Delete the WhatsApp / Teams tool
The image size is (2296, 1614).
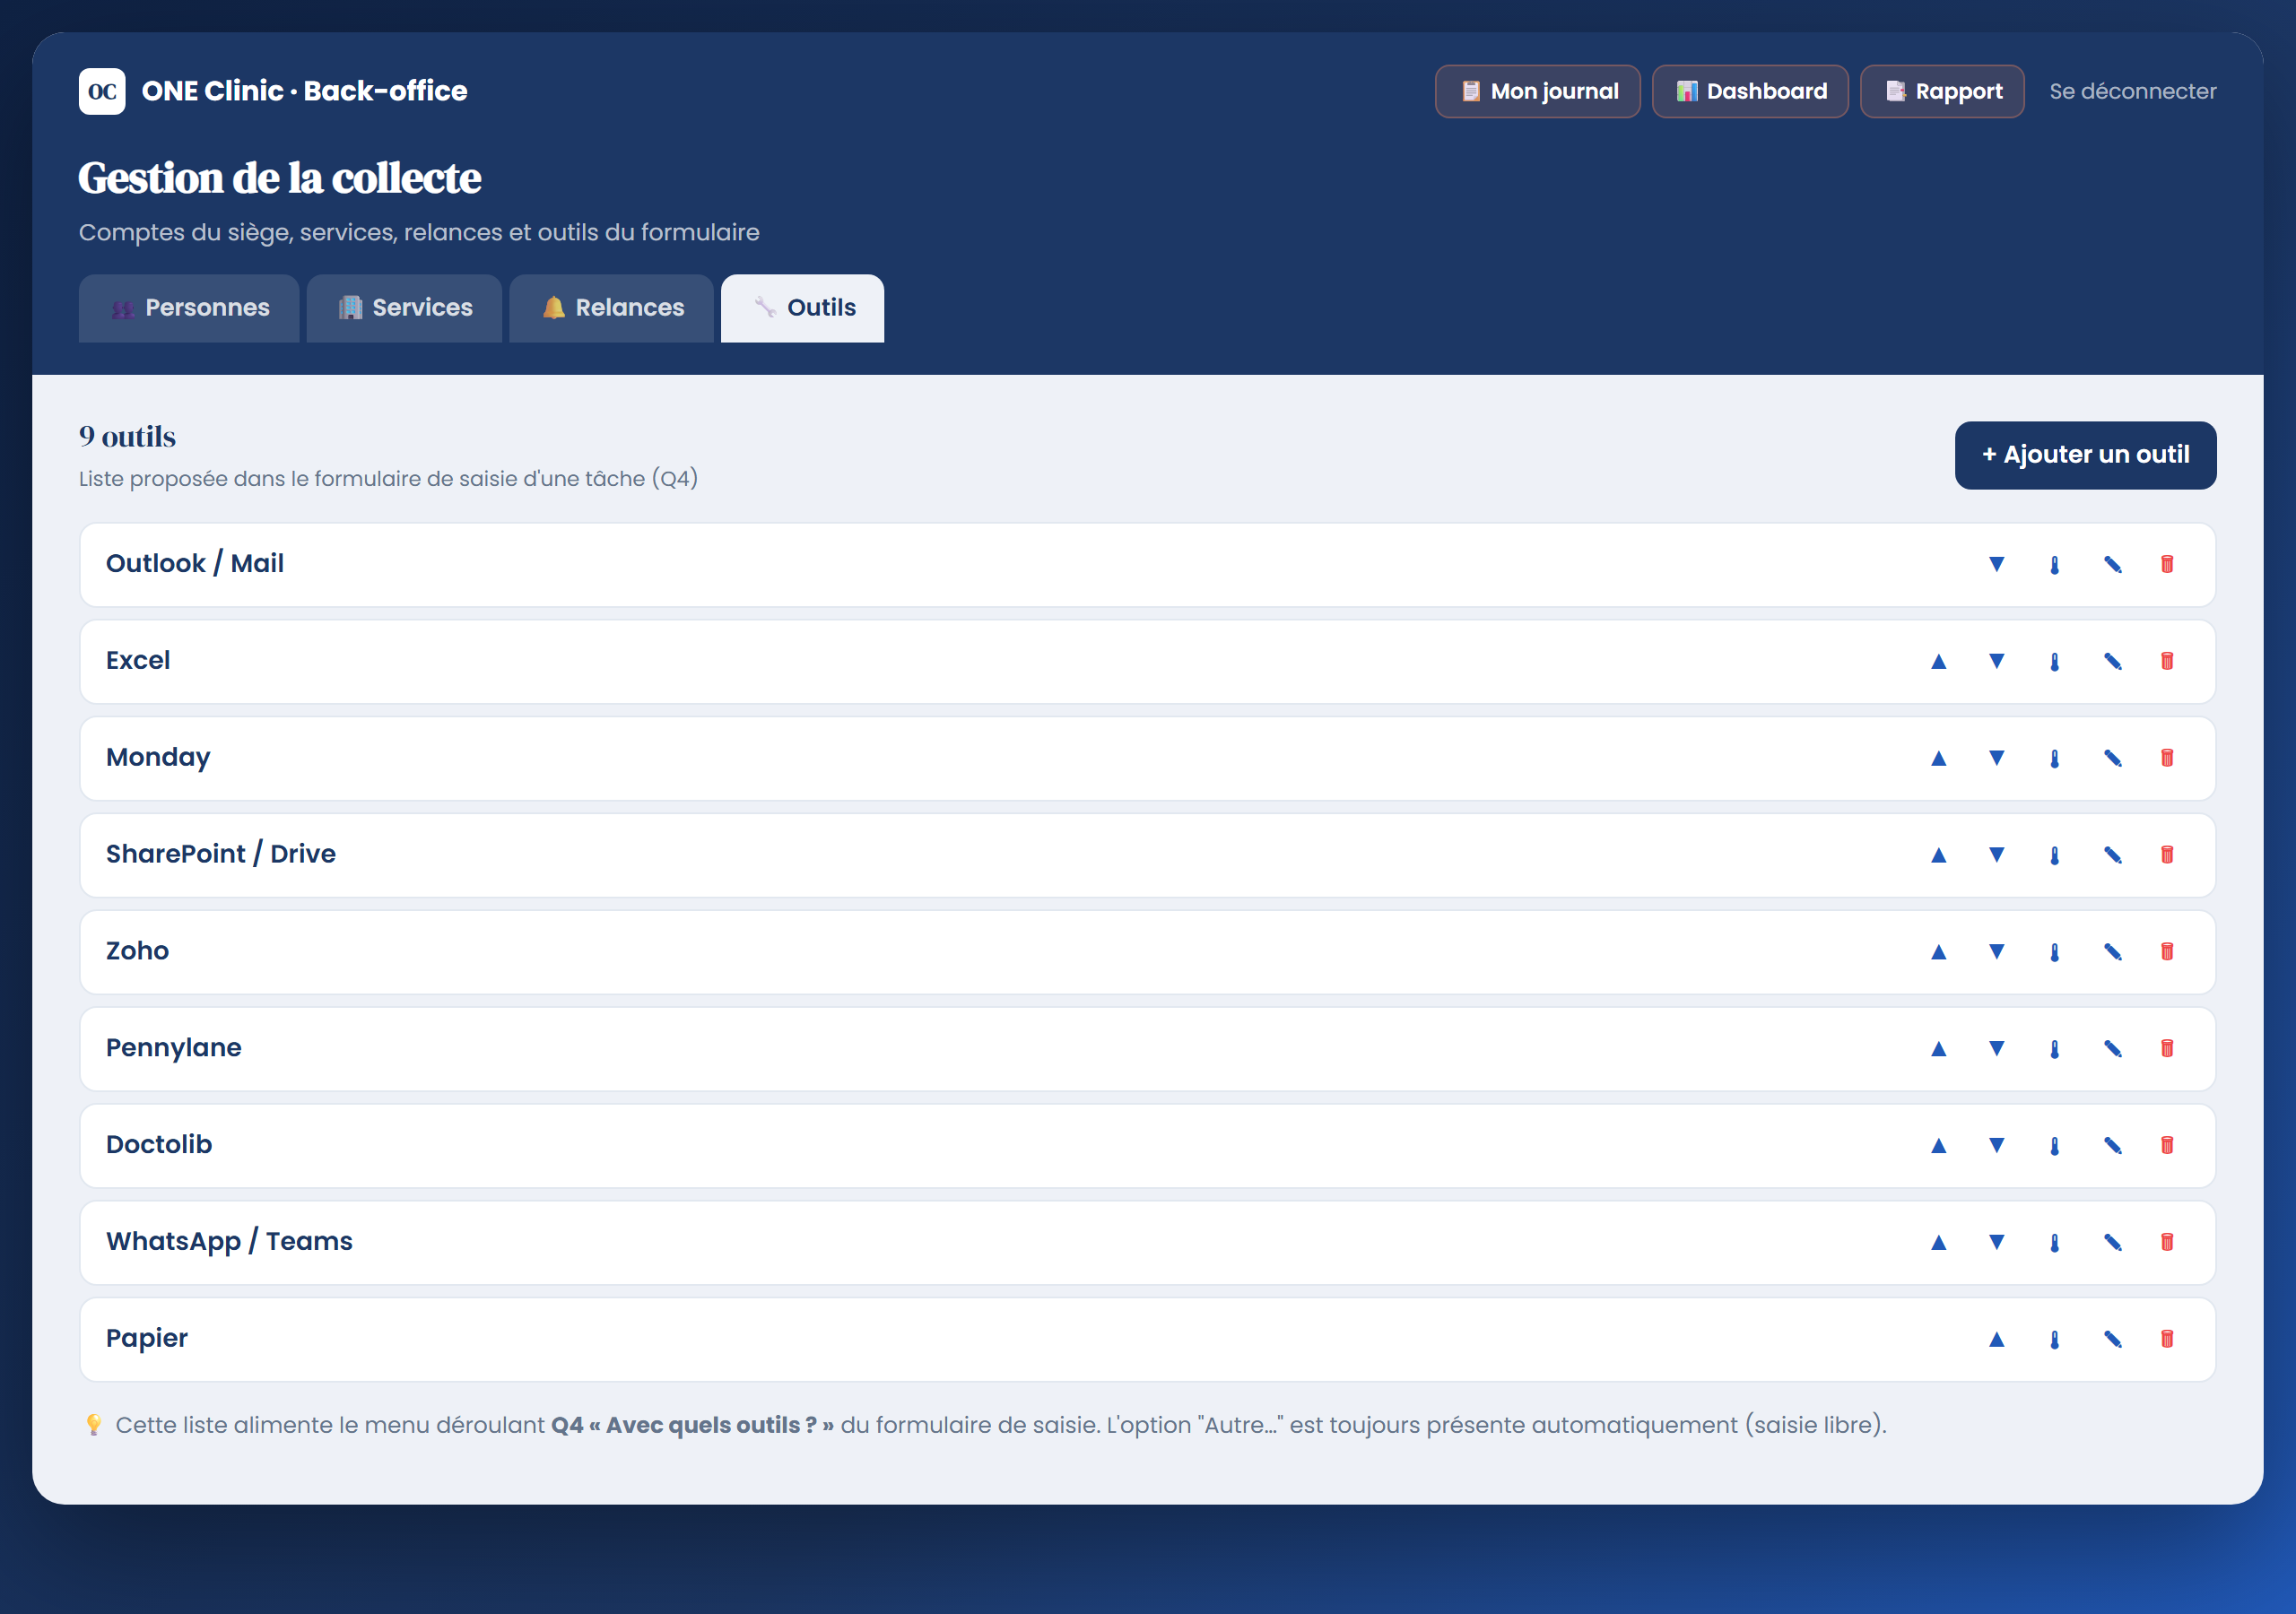point(2167,1243)
